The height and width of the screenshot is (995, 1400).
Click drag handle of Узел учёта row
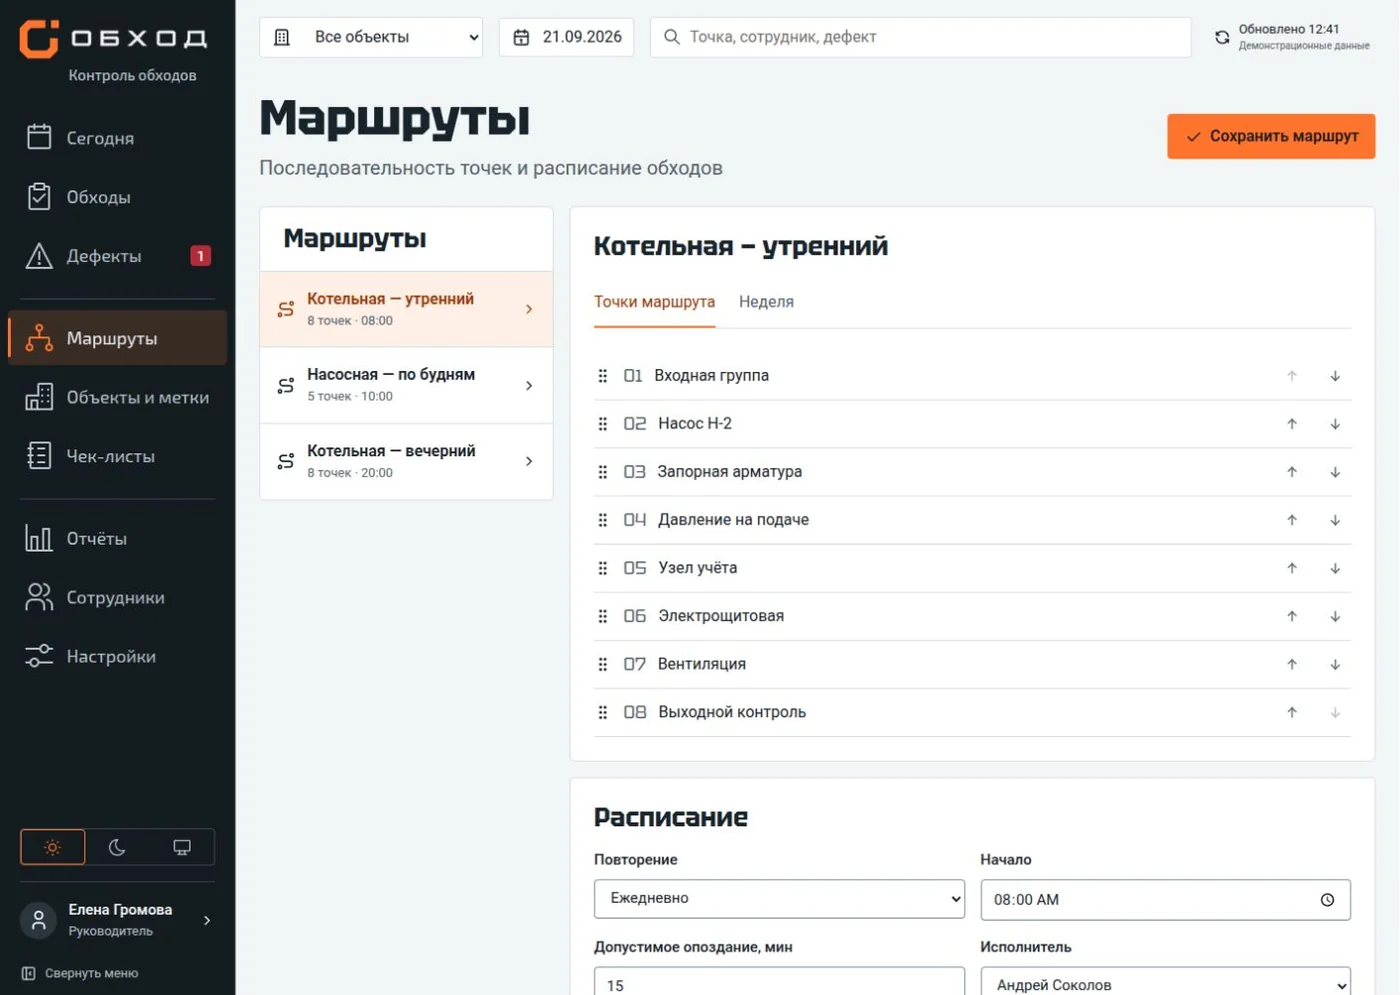(602, 568)
